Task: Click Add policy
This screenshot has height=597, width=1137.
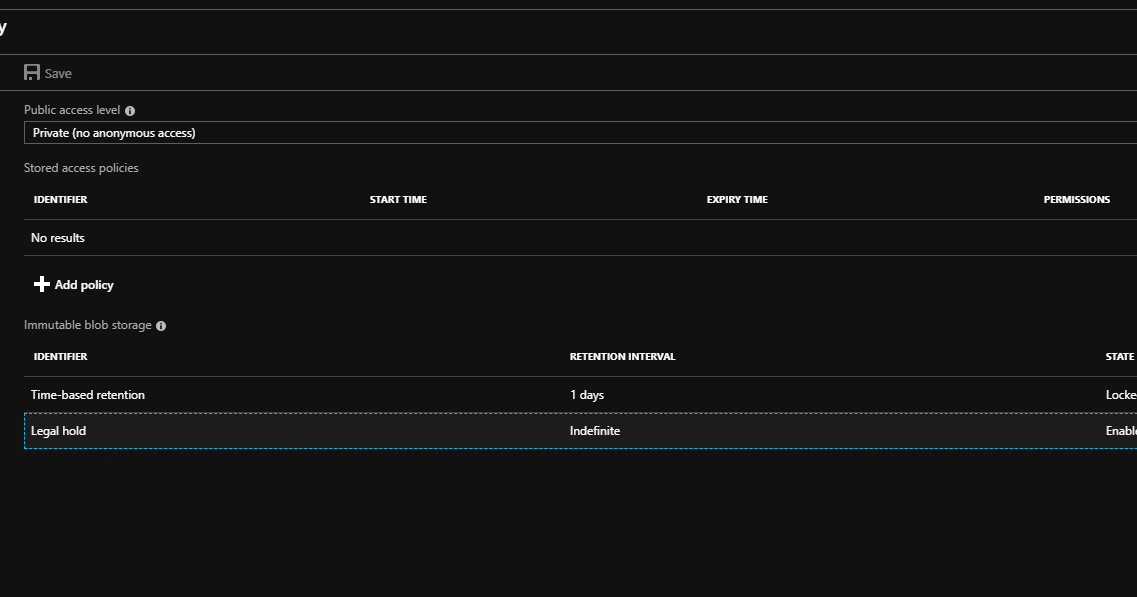Action: 84,284
